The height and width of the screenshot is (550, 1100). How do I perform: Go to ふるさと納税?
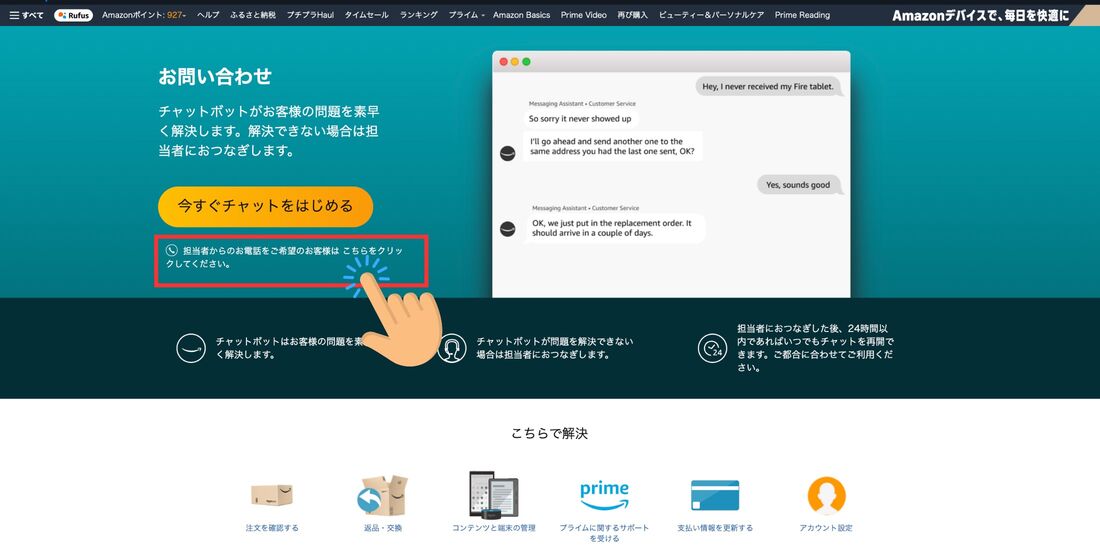pyautogui.click(x=253, y=15)
